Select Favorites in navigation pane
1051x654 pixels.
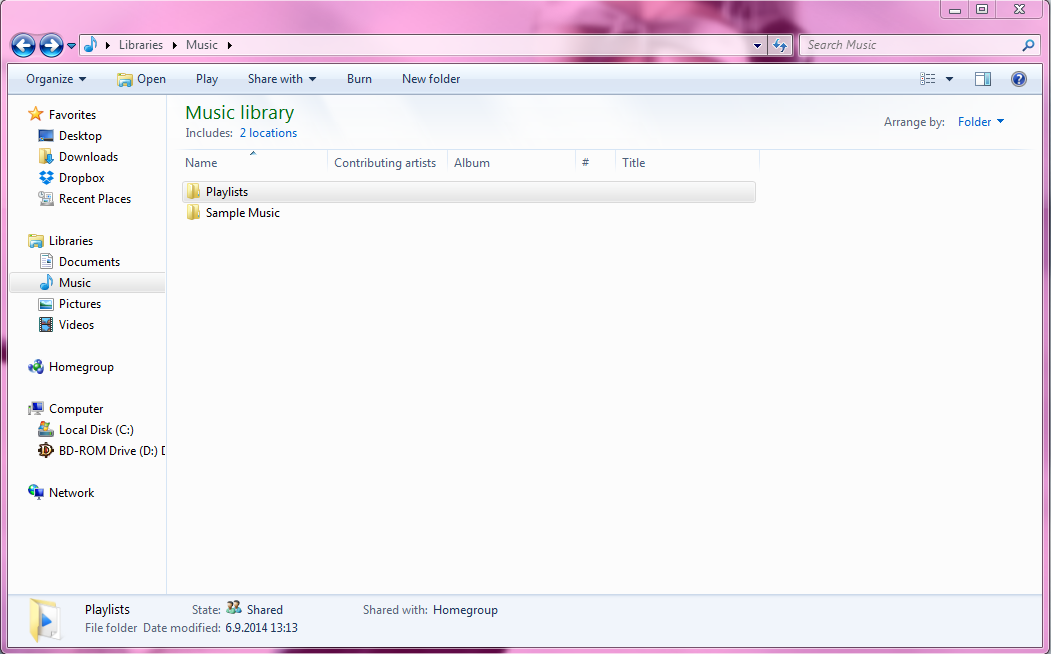(x=72, y=115)
